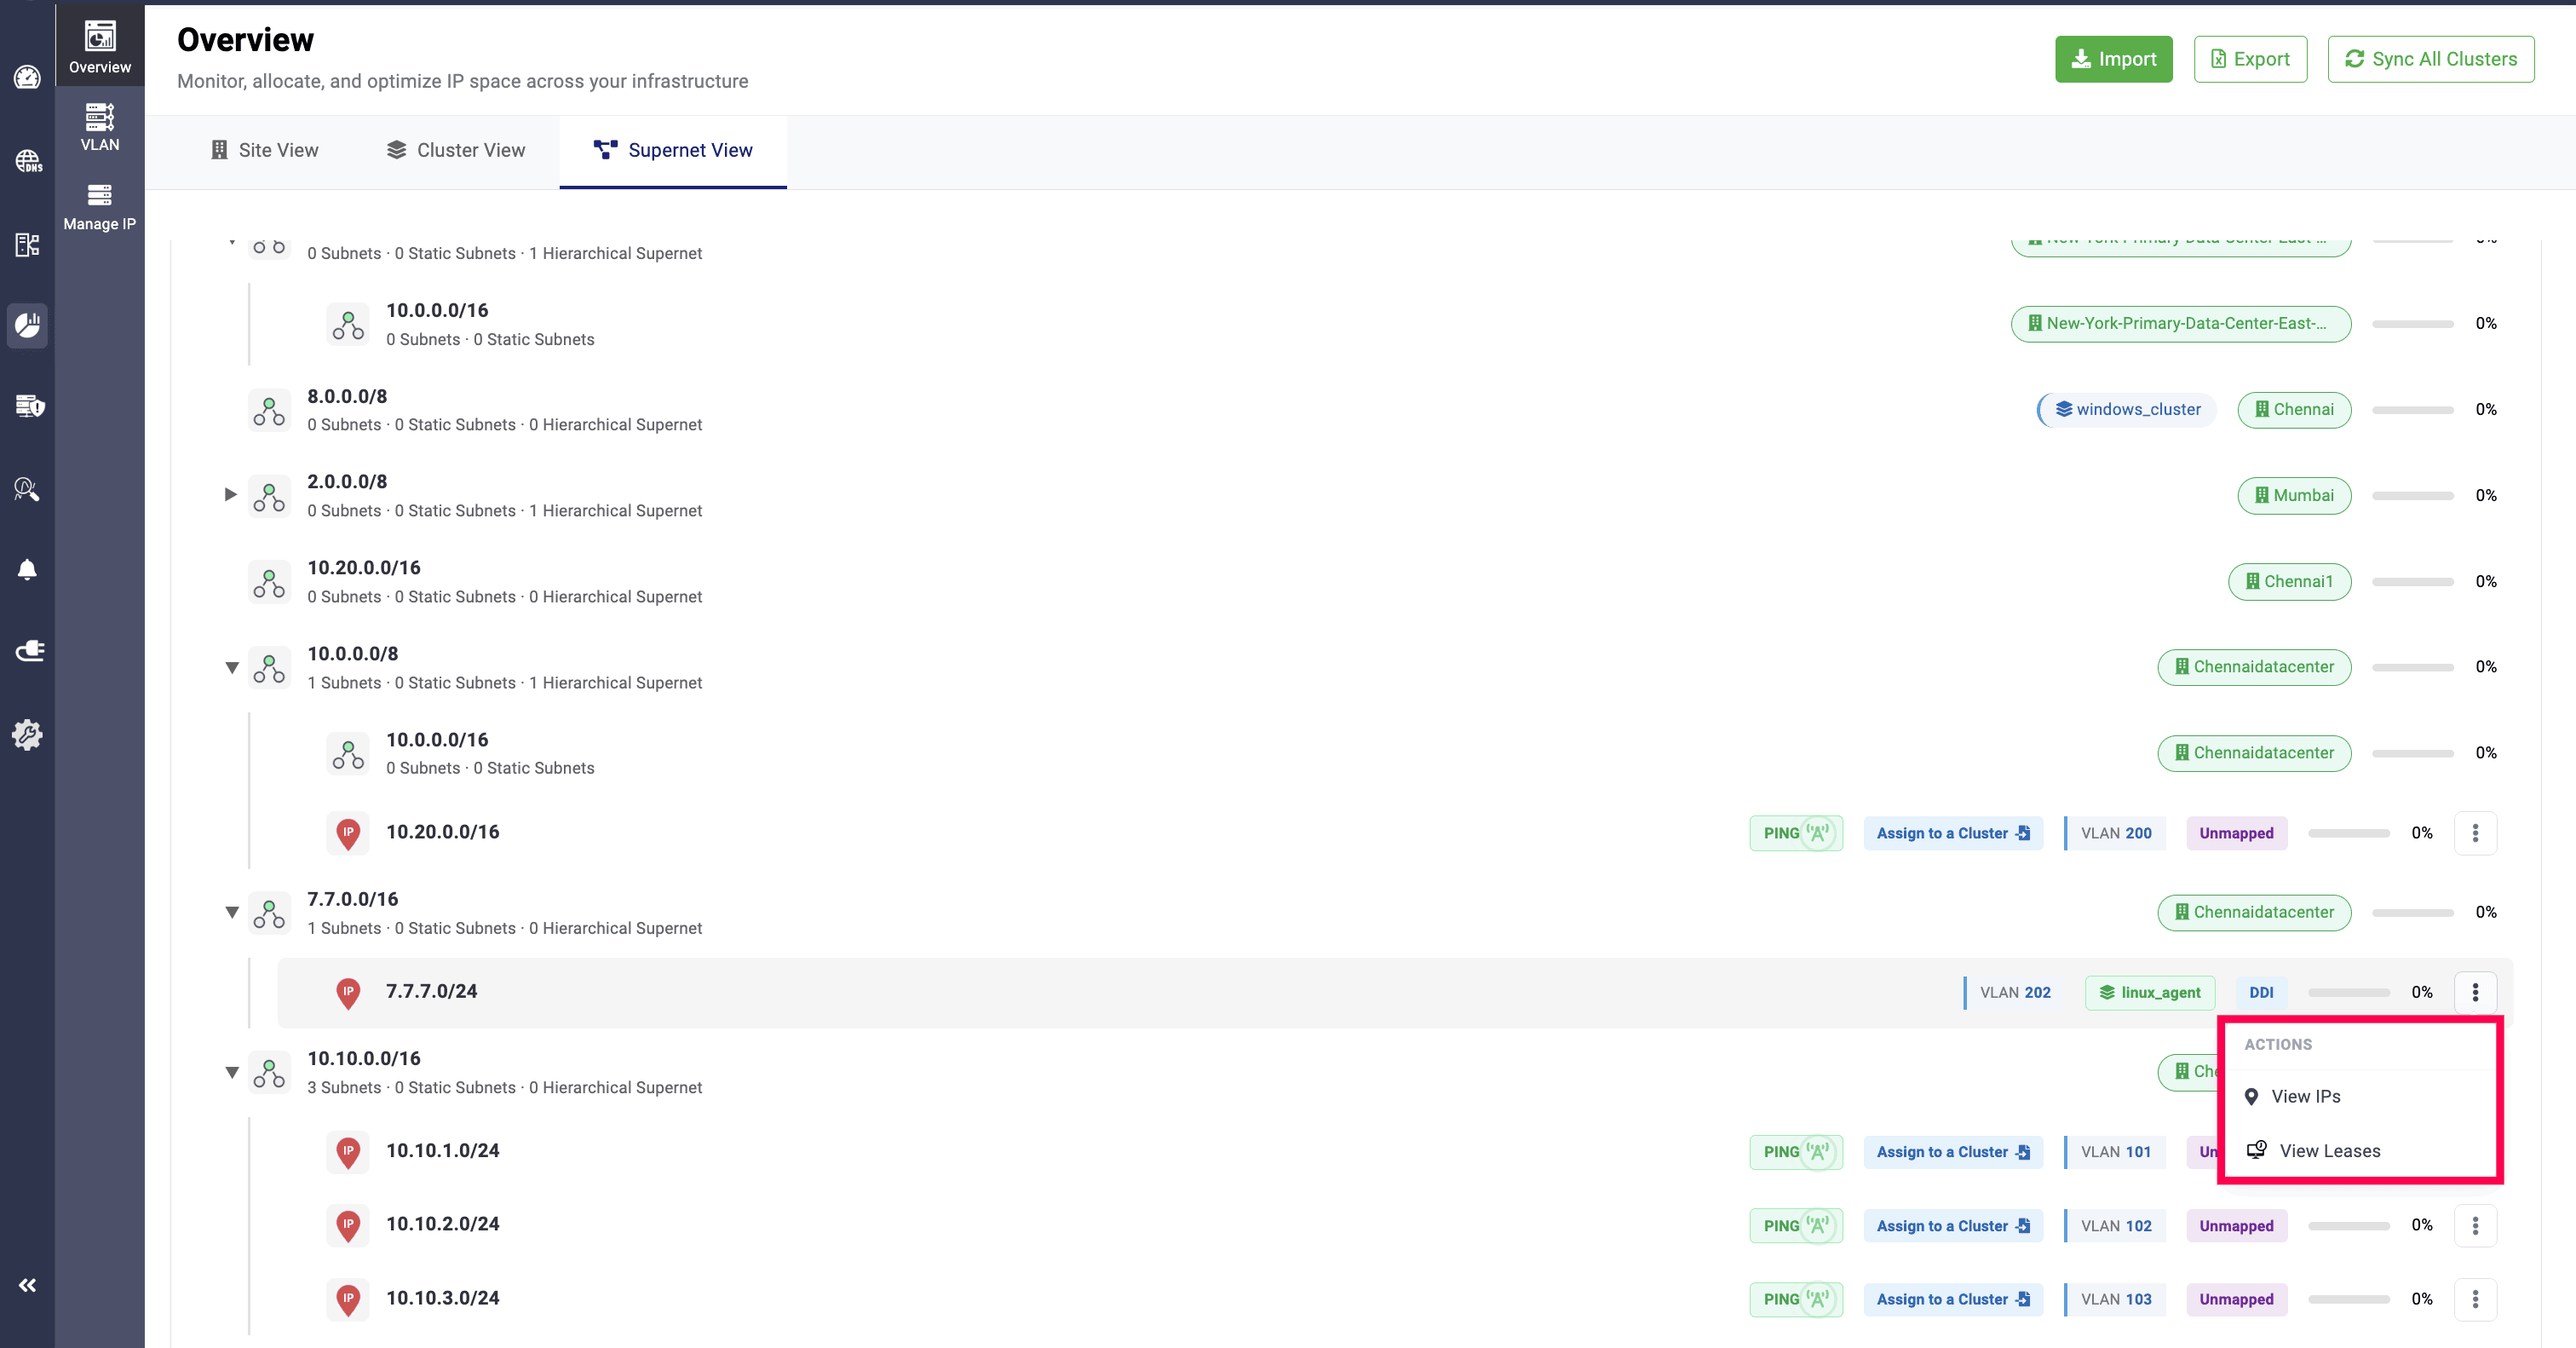Collapse the 10.10.0.0/16 supernet node

point(231,1072)
